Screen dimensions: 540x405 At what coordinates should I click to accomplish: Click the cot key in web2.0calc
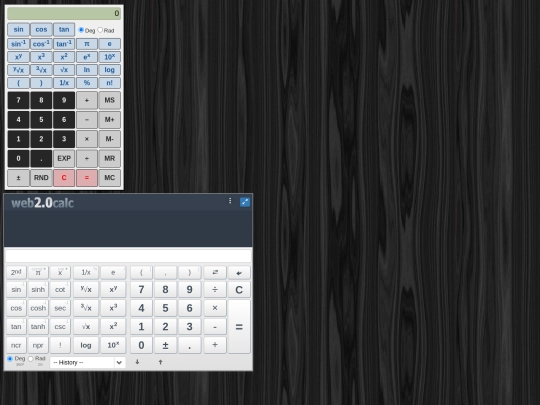tap(60, 290)
